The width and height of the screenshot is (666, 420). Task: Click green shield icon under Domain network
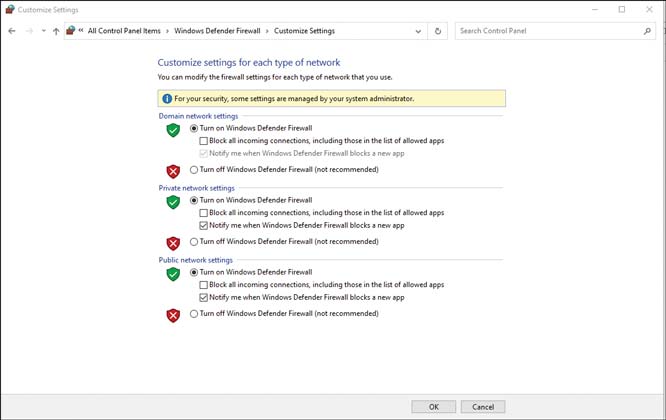click(x=173, y=130)
